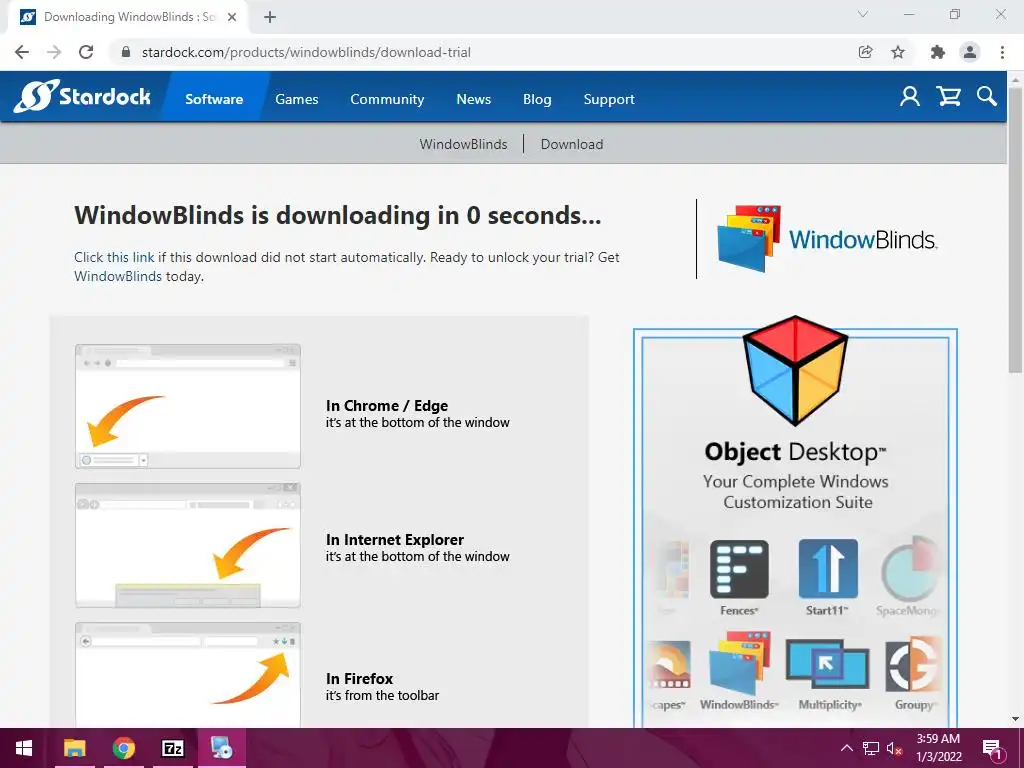Click the Firefox download illustration

188,675
